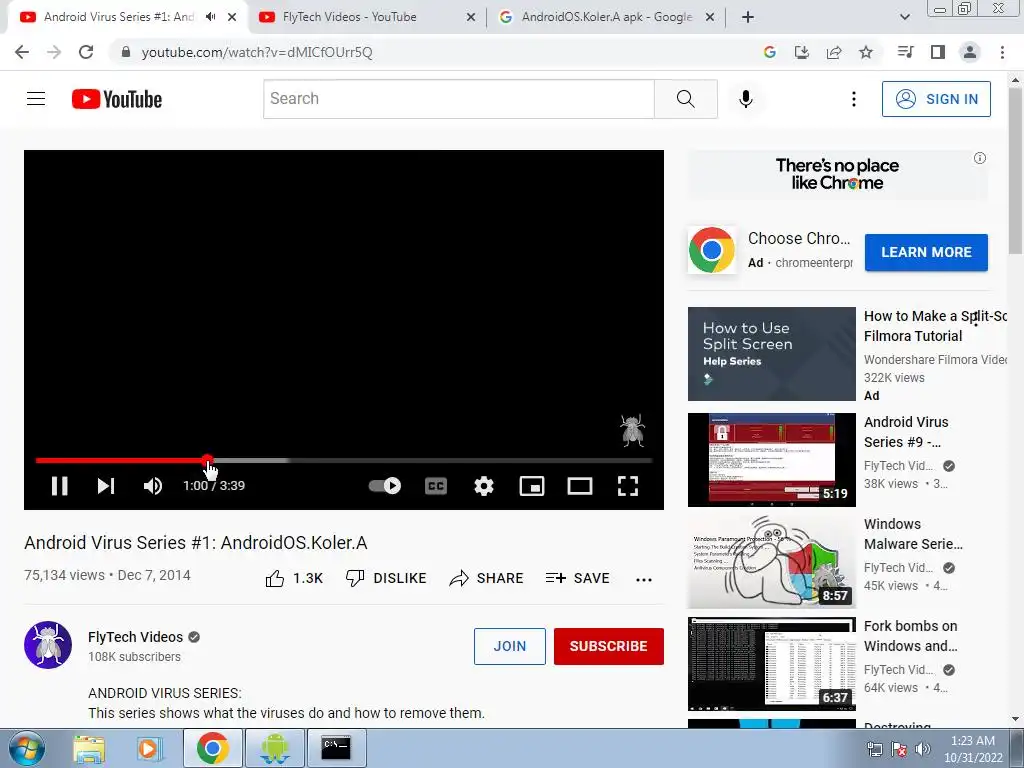Viewport: 1024px width, 768px height.
Task: Open the Split Screen Filmora thumbnail
Action: coord(771,354)
